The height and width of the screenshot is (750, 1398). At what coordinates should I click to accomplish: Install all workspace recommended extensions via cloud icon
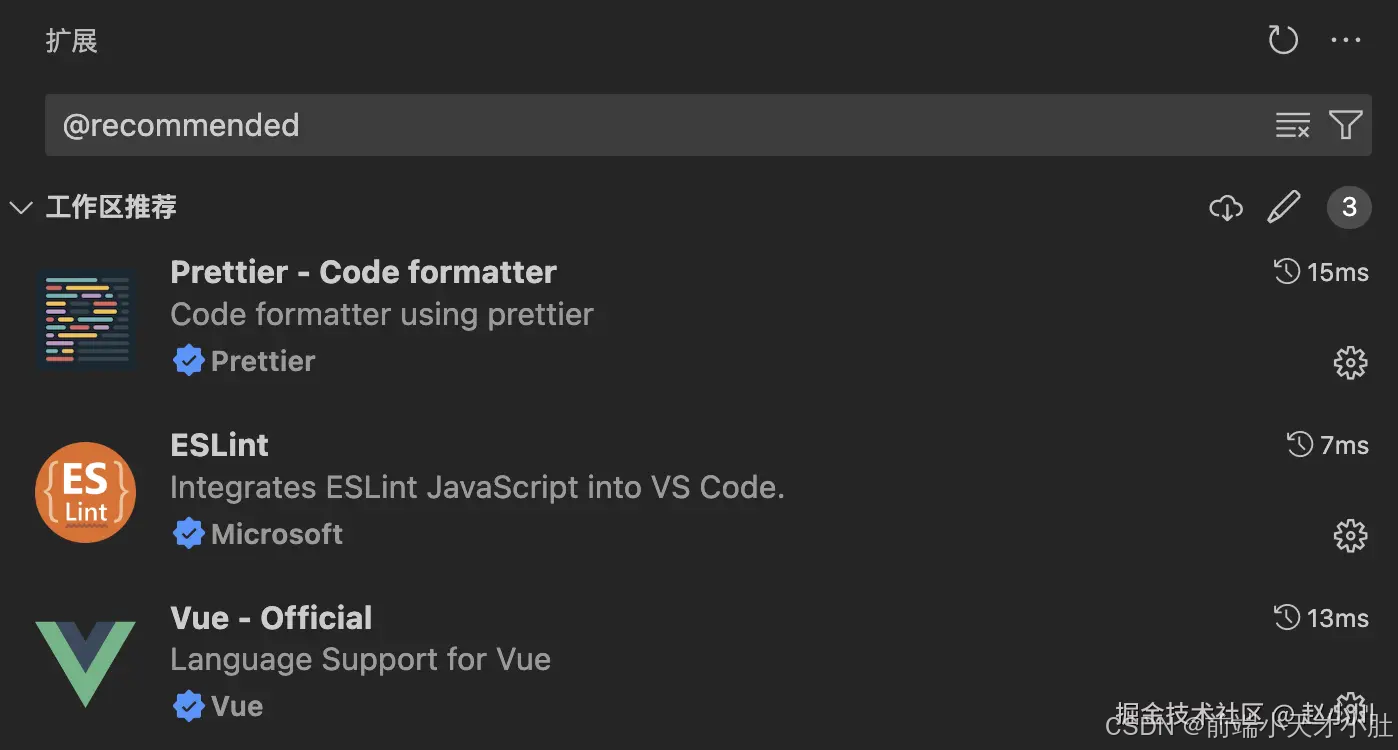[x=1225, y=207]
